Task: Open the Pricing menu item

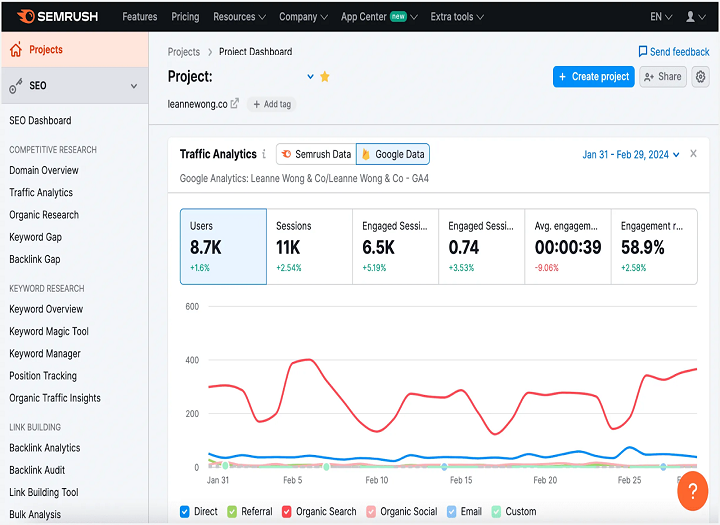Action: pos(185,17)
